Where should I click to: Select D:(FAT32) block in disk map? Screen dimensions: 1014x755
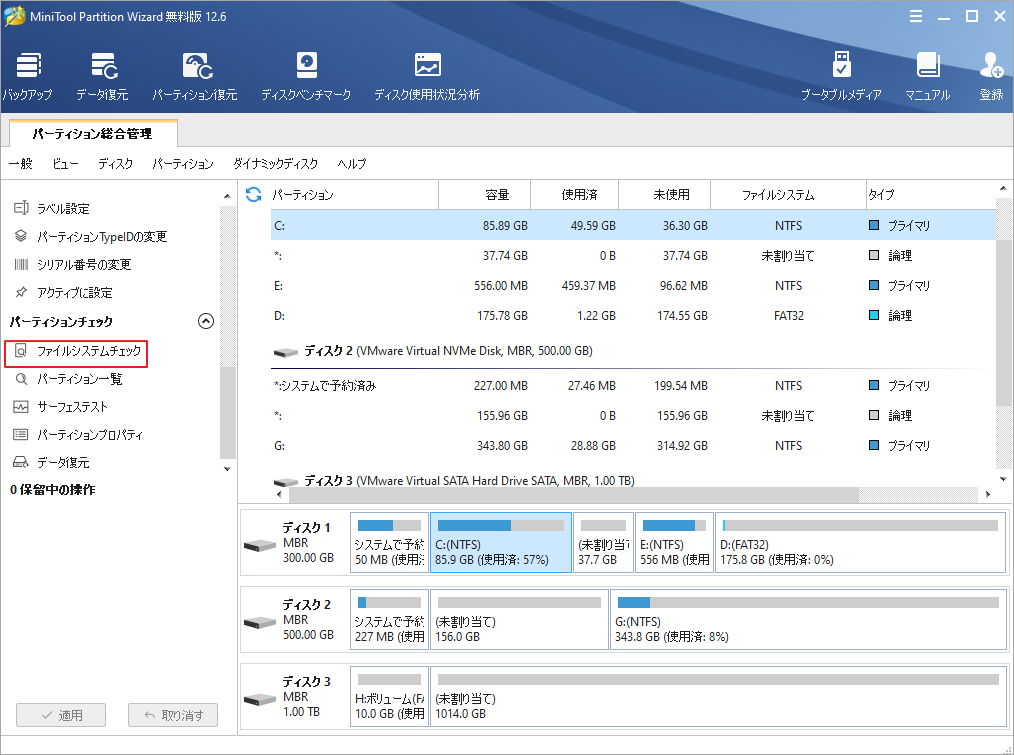click(860, 543)
